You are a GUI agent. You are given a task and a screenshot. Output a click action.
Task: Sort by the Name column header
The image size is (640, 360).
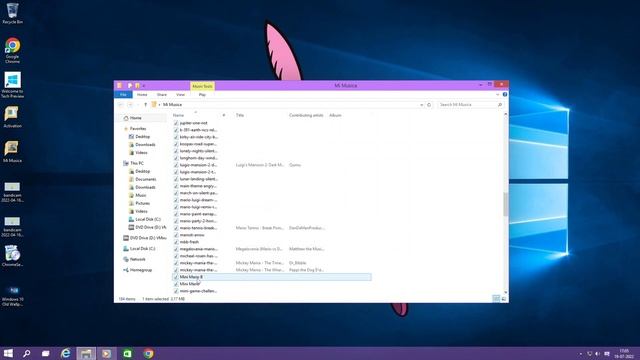[x=178, y=116]
